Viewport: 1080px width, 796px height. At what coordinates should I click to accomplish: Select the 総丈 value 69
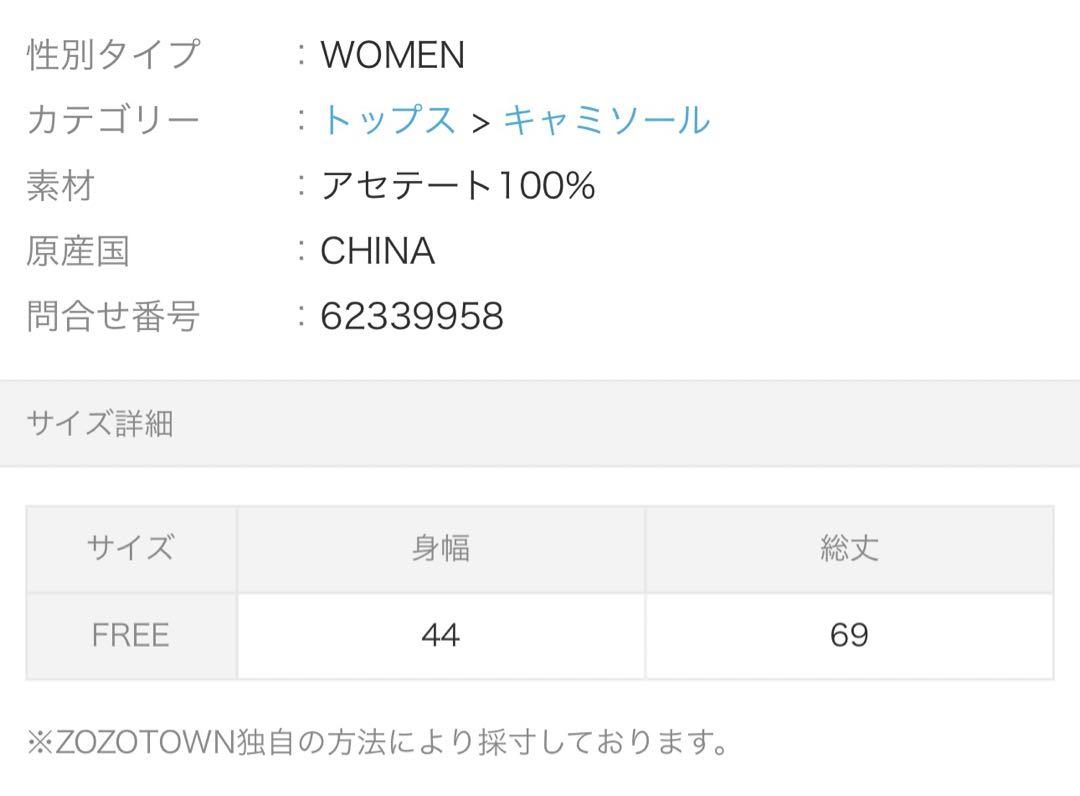coord(849,635)
